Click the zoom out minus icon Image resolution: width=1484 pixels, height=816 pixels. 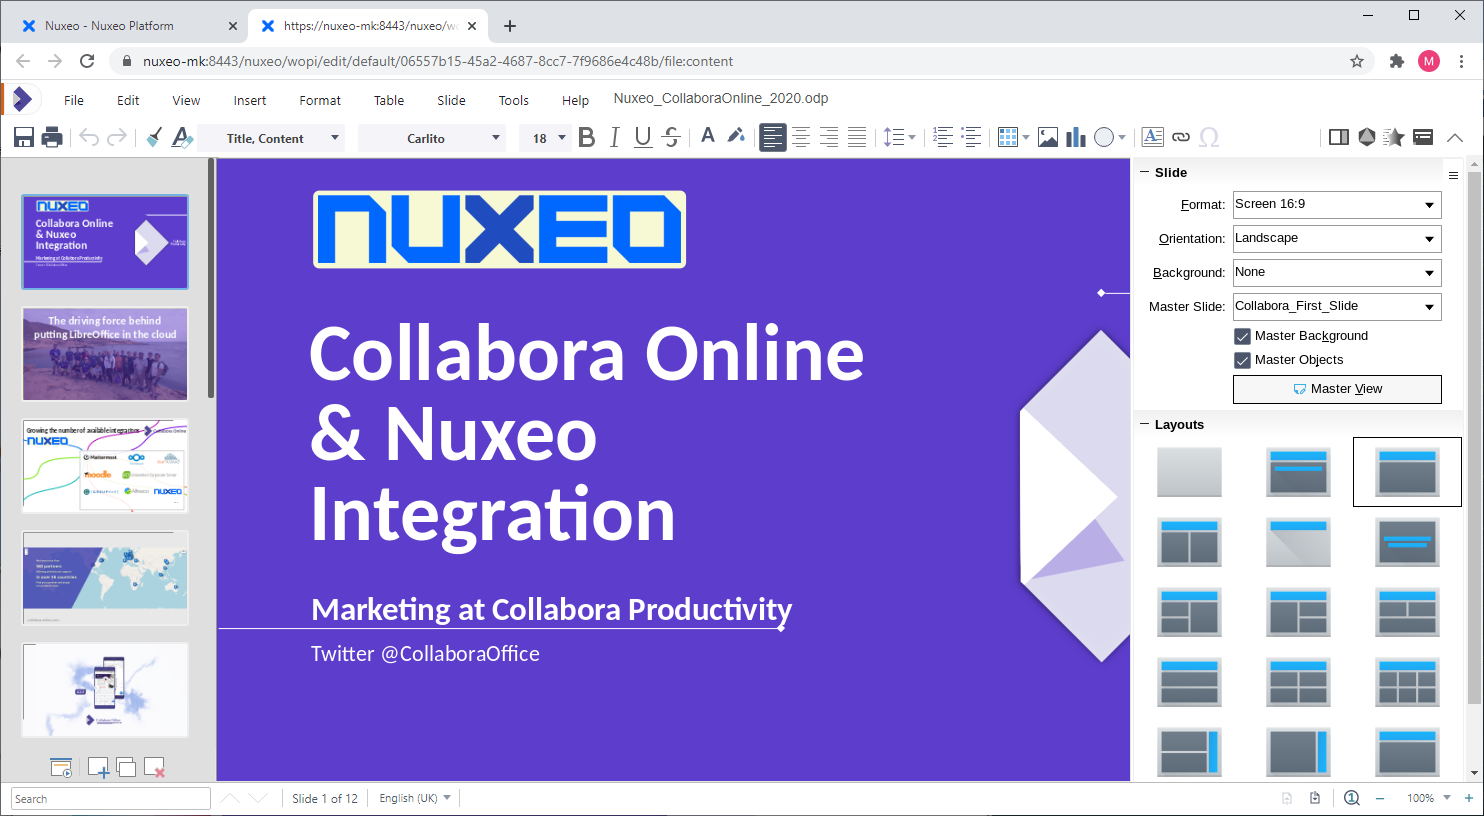click(x=1380, y=798)
